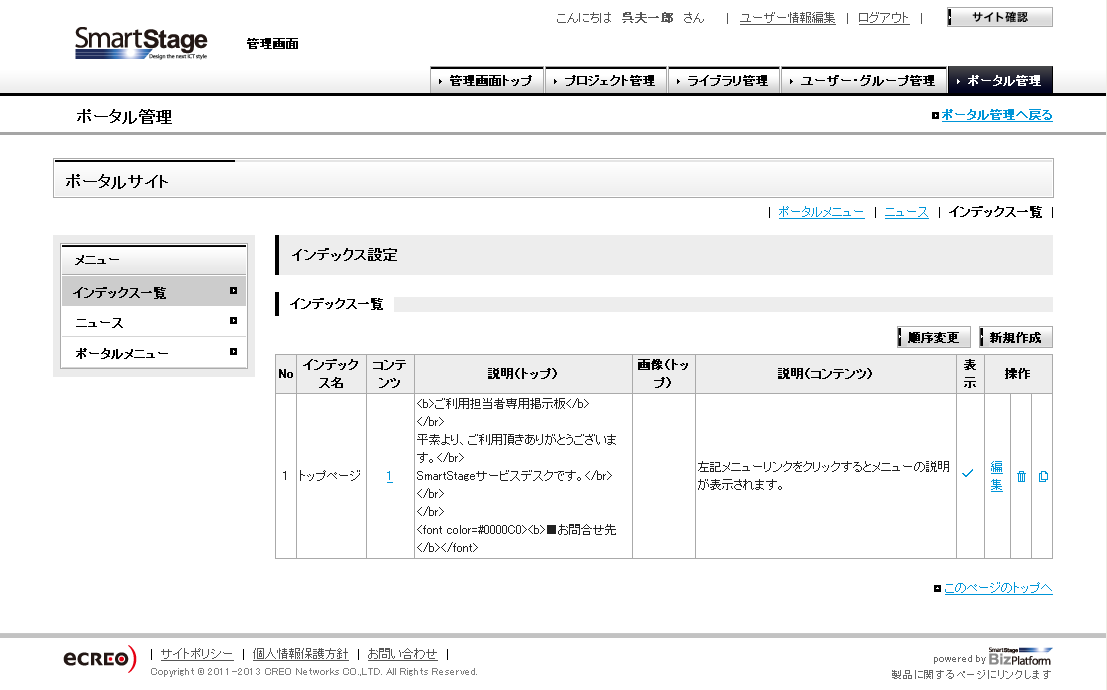Click the copy icon in the トップページ row
1107x690 pixels.
pyautogui.click(x=1043, y=477)
